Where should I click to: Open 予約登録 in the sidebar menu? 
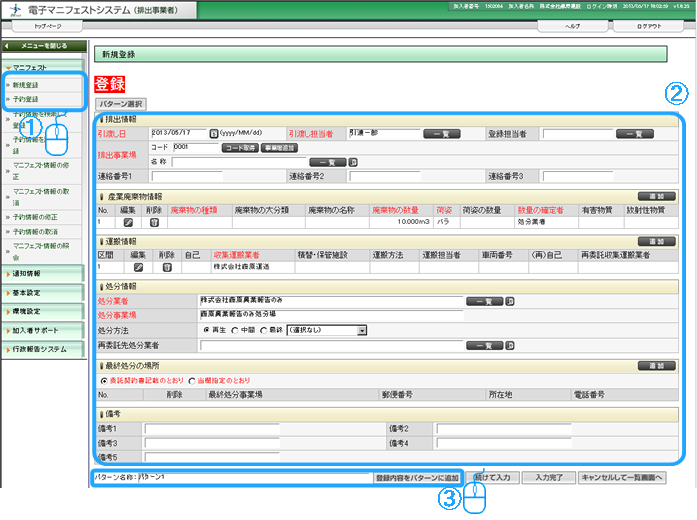pos(26,99)
